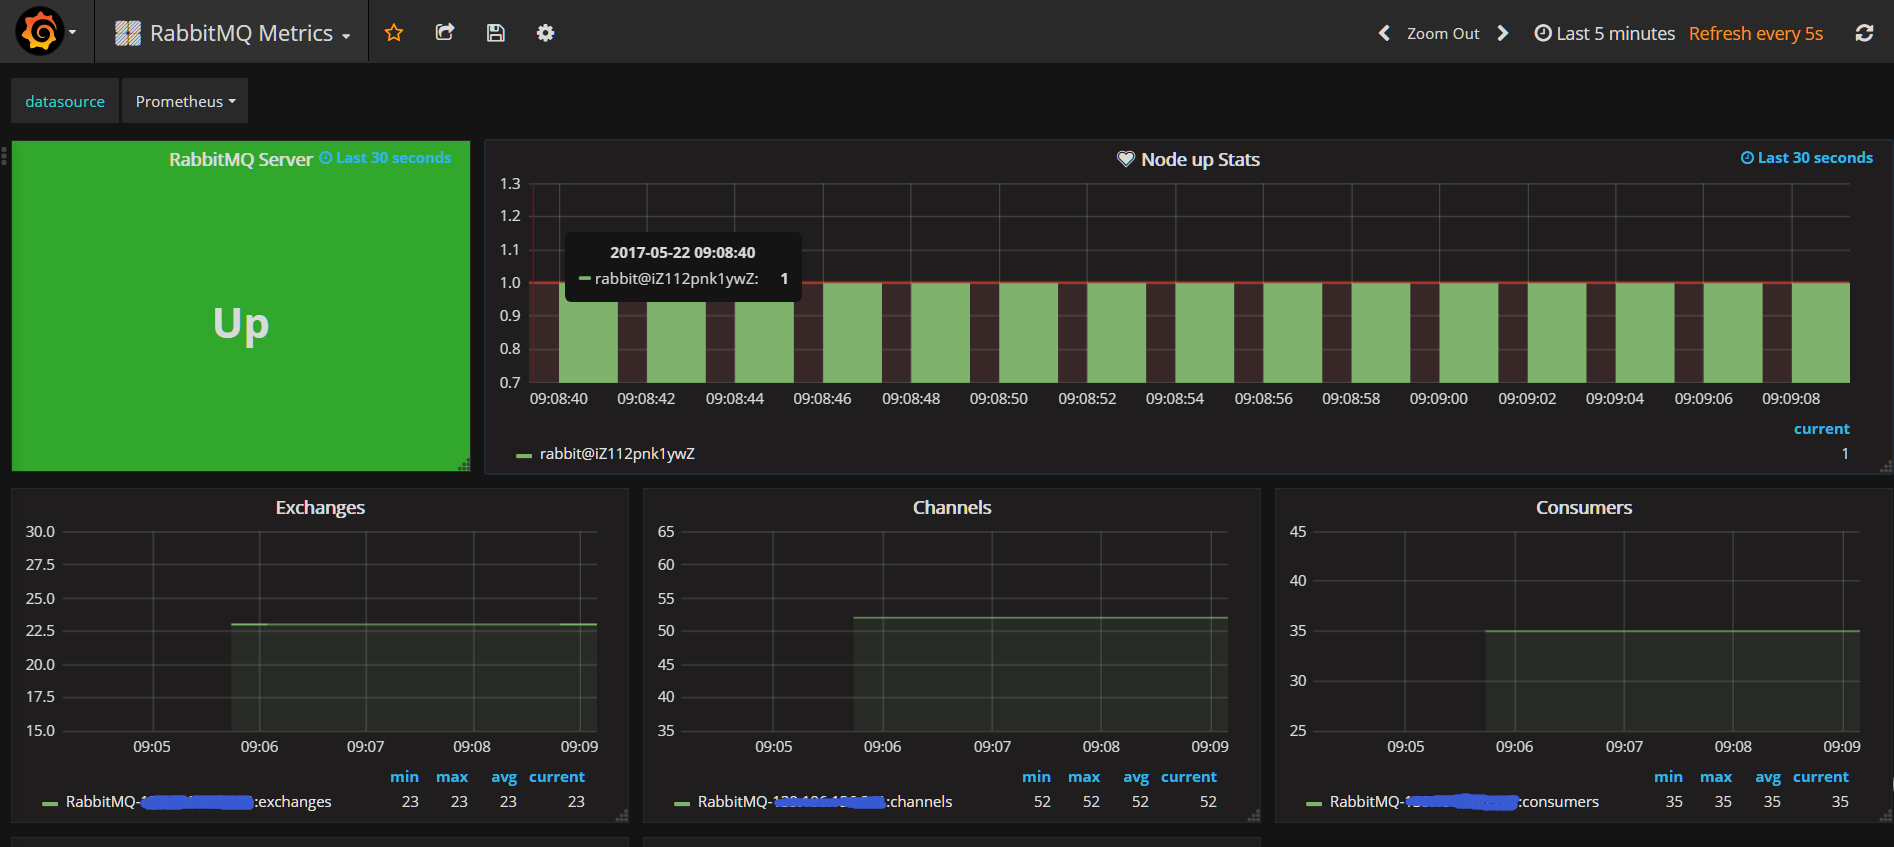Image resolution: width=1894 pixels, height=847 pixels.
Task: Open the Consumers panel title menu
Action: point(1584,507)
